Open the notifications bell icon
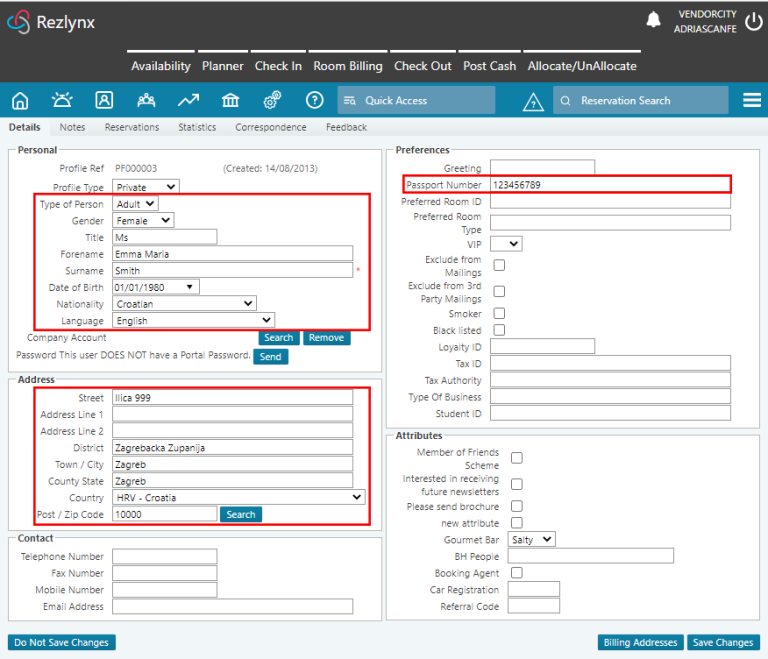The width and height of the screenshot is (768, 659). click(653, 20)
